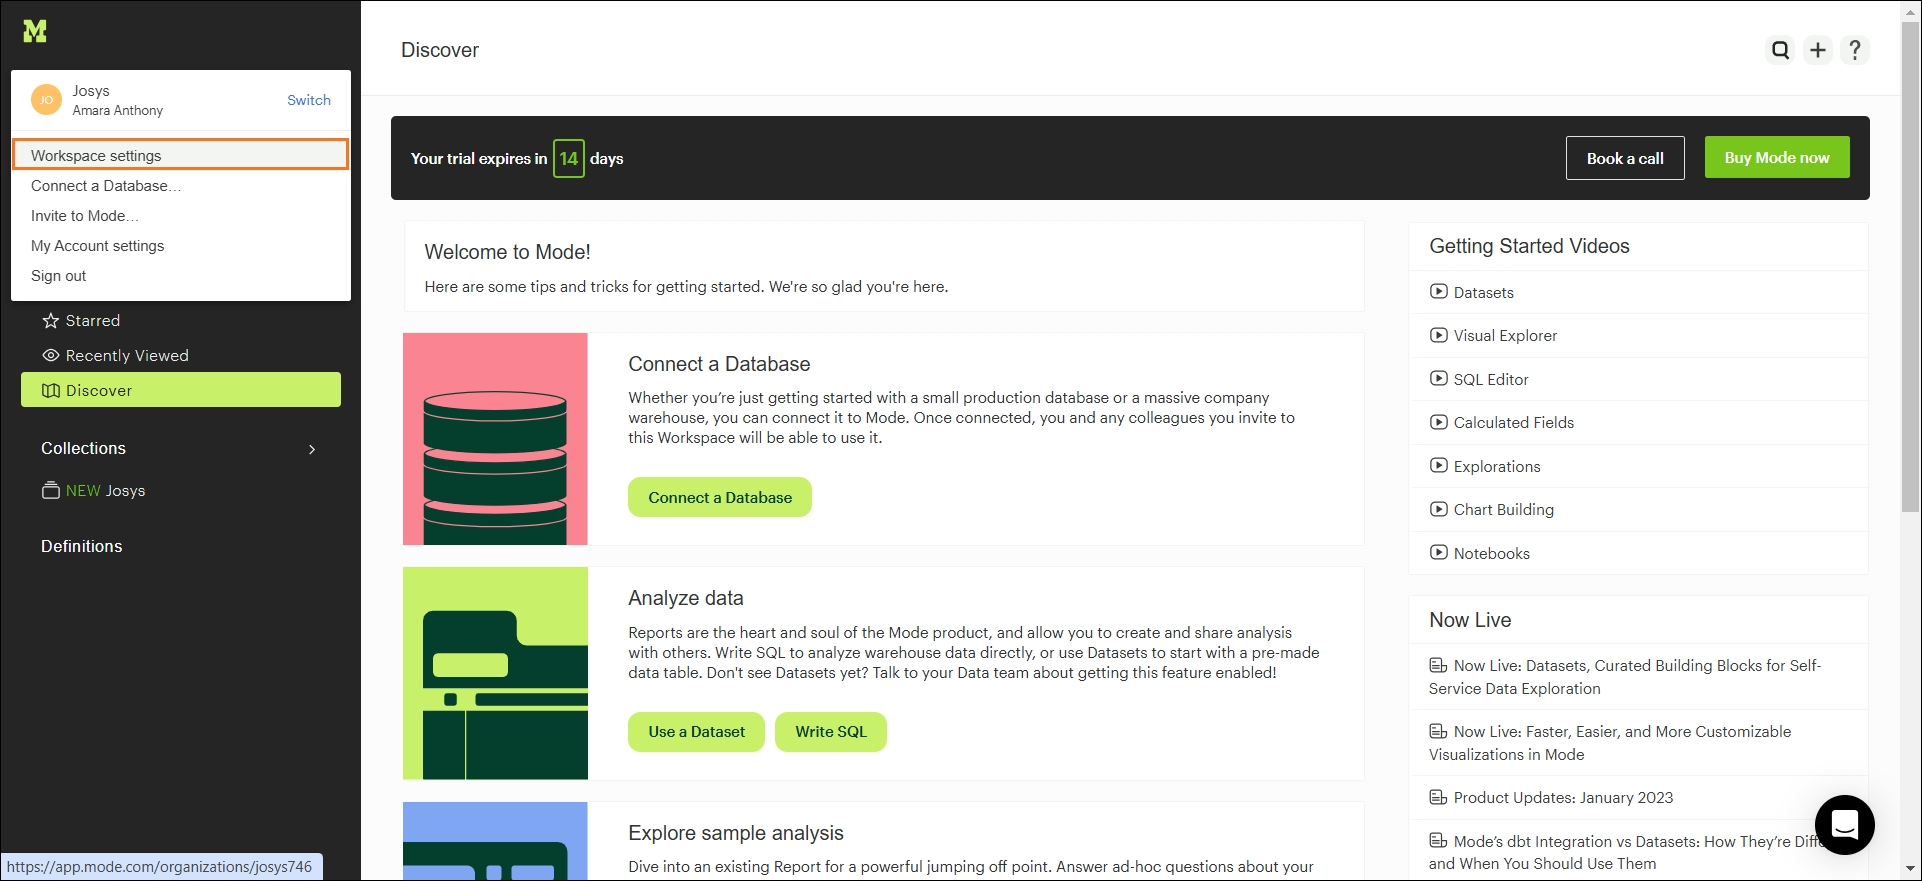Select Discover in sidebar
The image size is (1922, 881).
[x=181, y=390]
